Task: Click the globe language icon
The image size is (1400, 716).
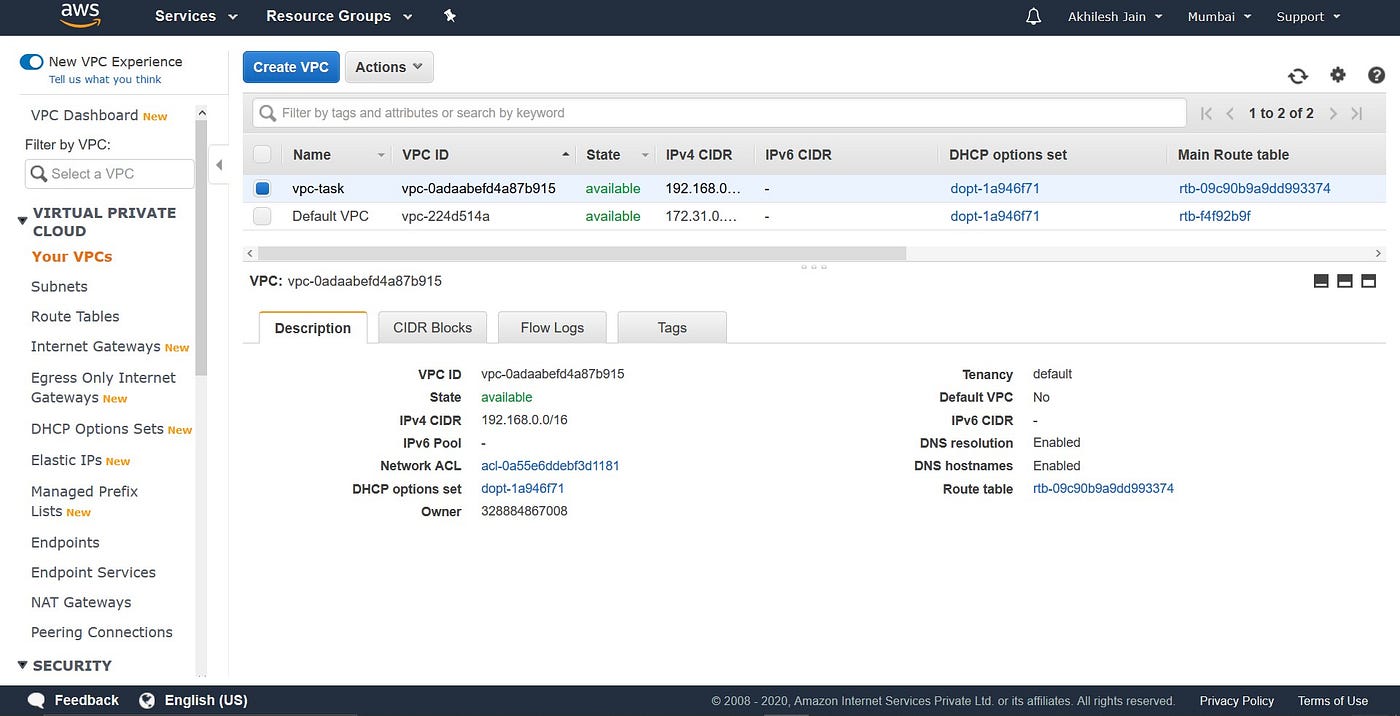Action: 147,700
